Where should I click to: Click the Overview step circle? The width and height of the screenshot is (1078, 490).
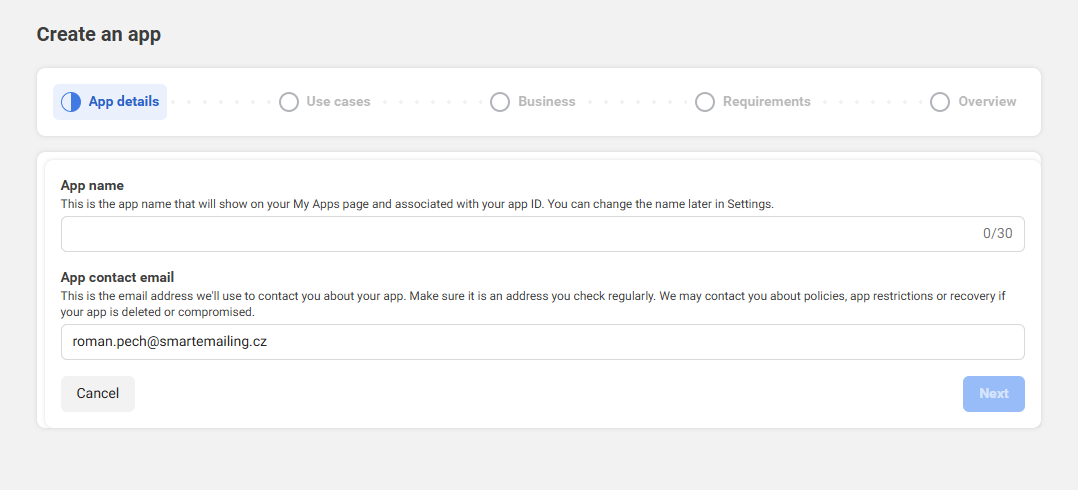pos(940,102)
